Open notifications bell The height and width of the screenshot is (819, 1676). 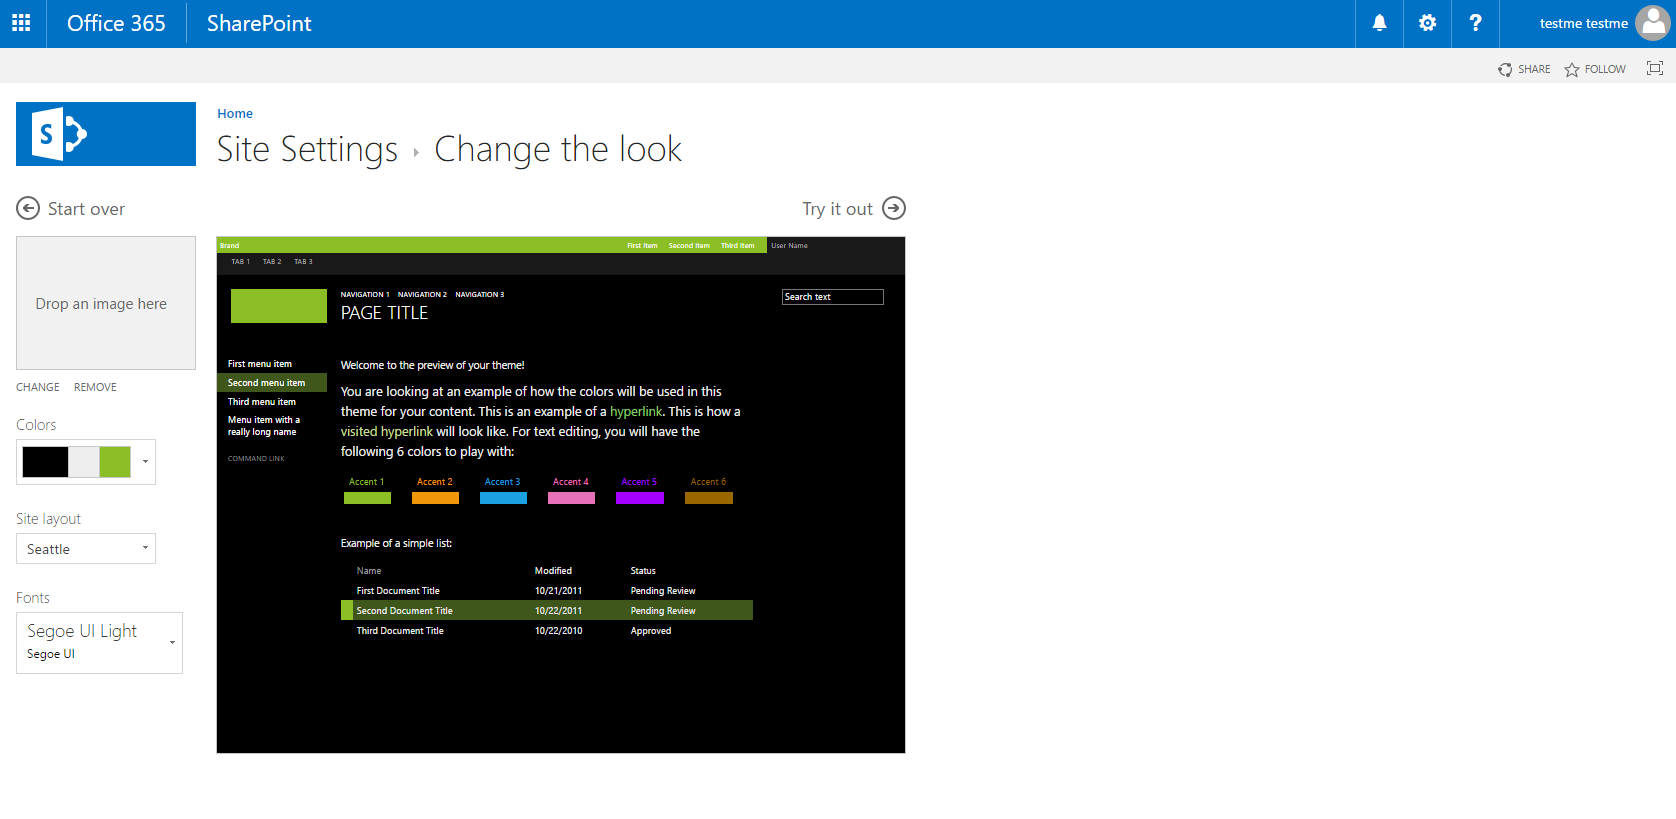pos(1379,23)
